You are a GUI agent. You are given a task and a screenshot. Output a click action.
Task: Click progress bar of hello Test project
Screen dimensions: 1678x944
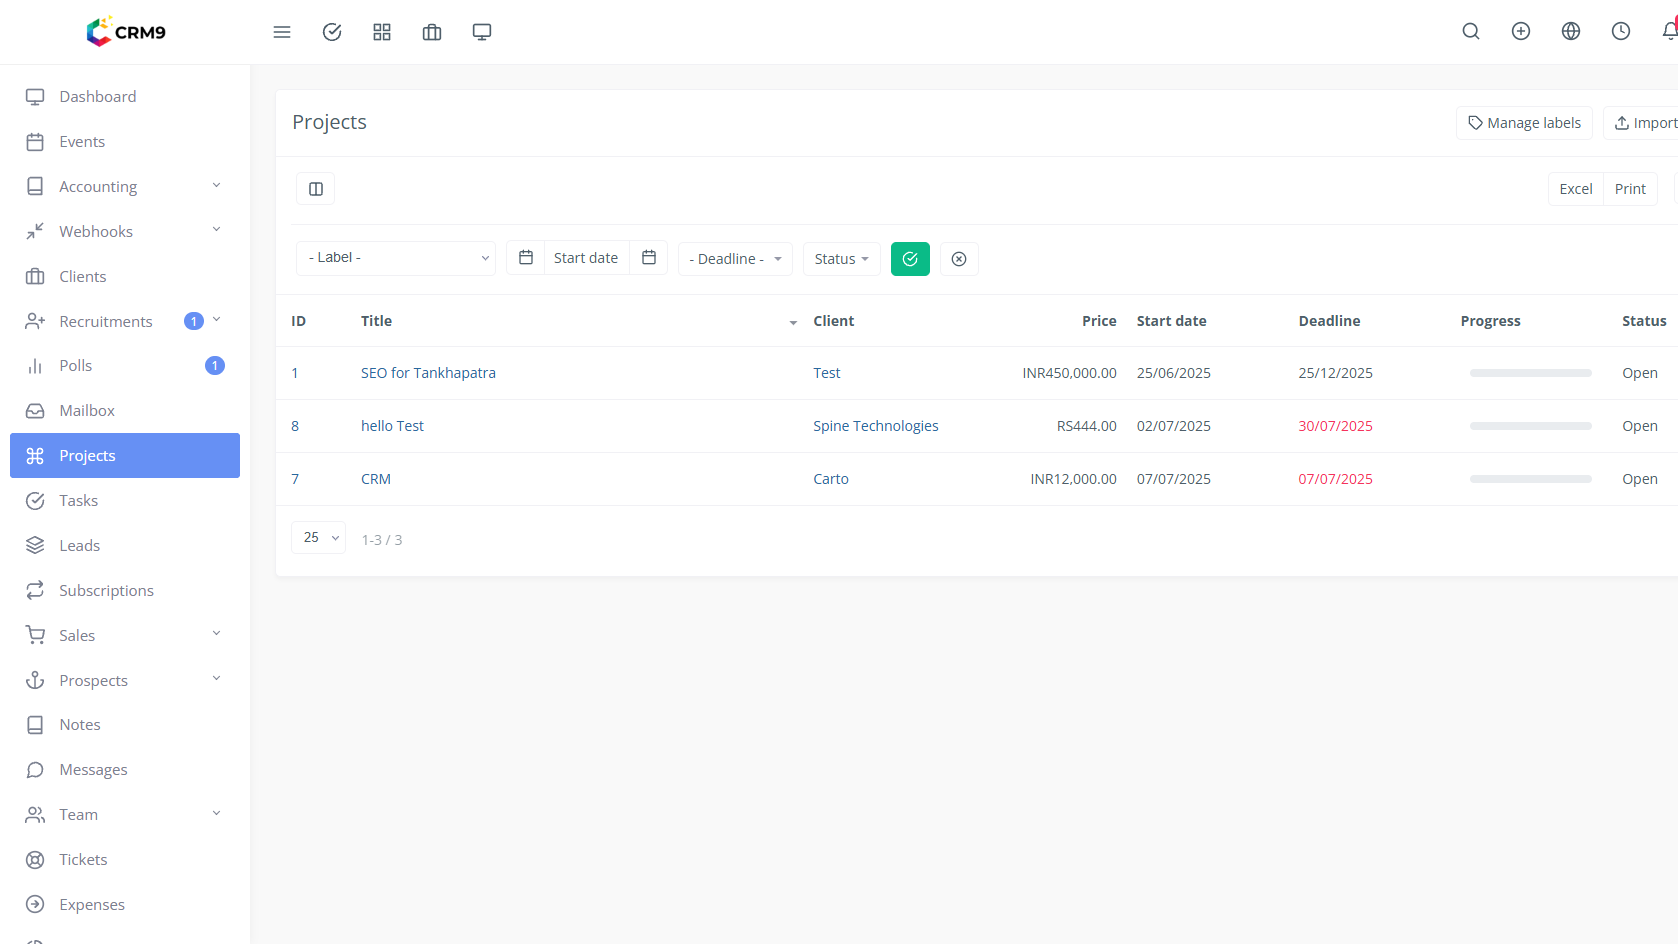pyautogui.click(x=1530, y=426)
